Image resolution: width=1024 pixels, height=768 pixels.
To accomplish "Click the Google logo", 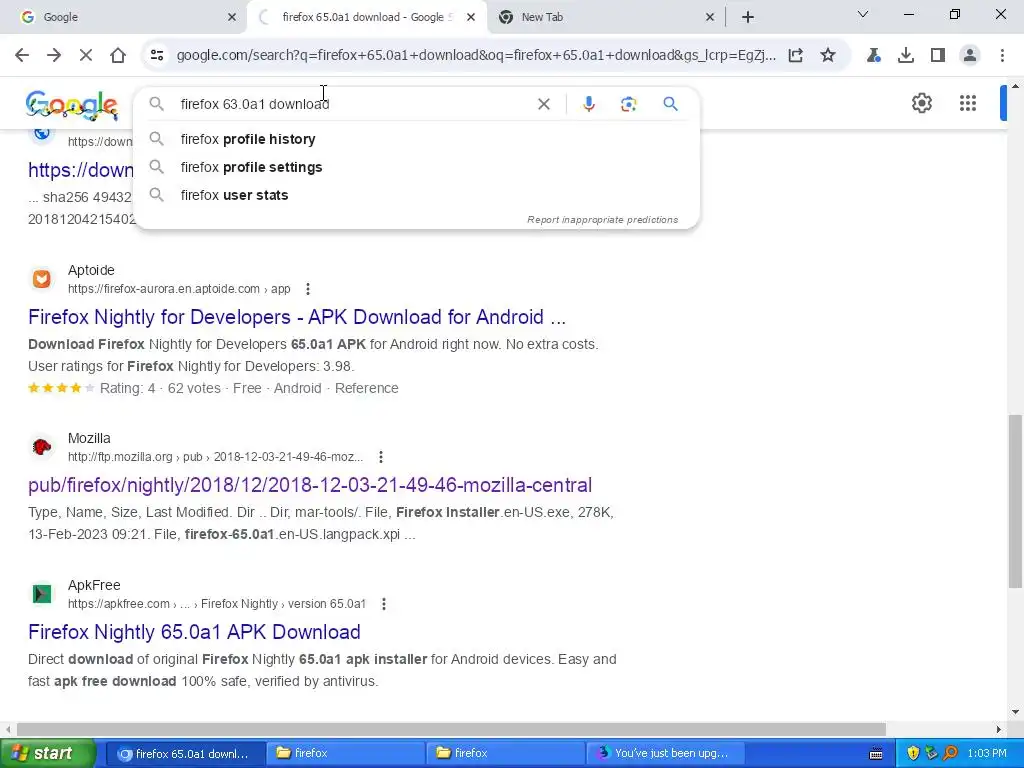I will pos(72,104).
